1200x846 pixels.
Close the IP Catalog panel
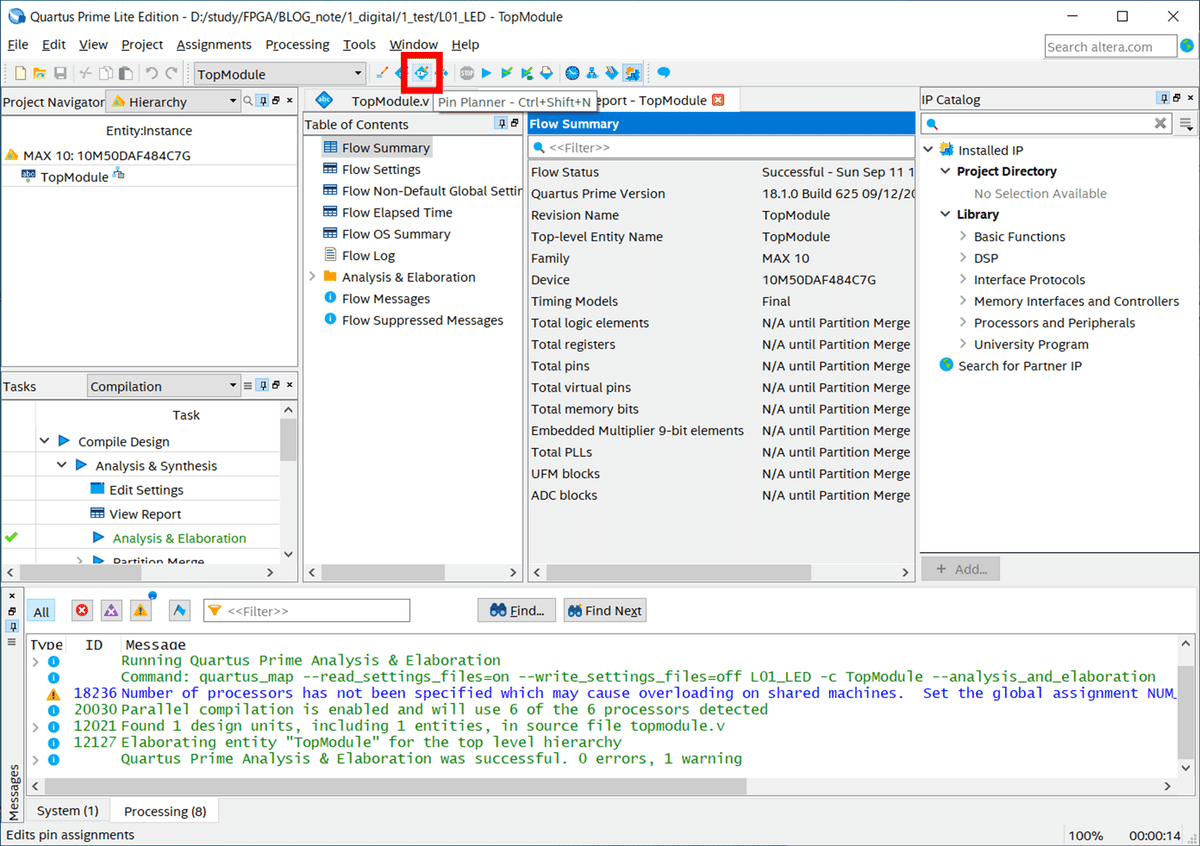coord(1192,99)
